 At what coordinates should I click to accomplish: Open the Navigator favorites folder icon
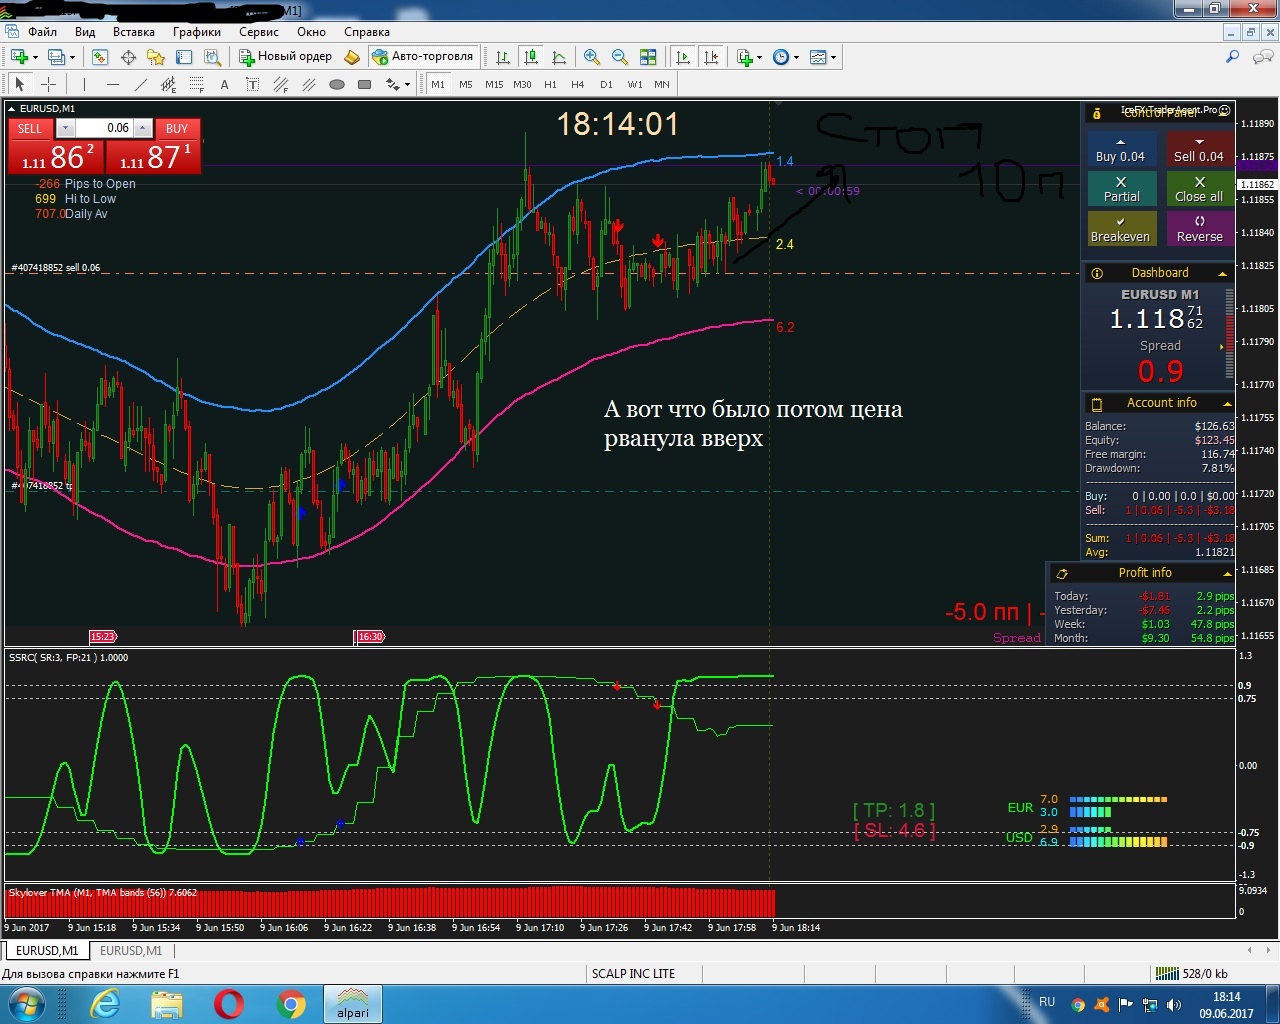pyautogui.click(x=156, y=57)
